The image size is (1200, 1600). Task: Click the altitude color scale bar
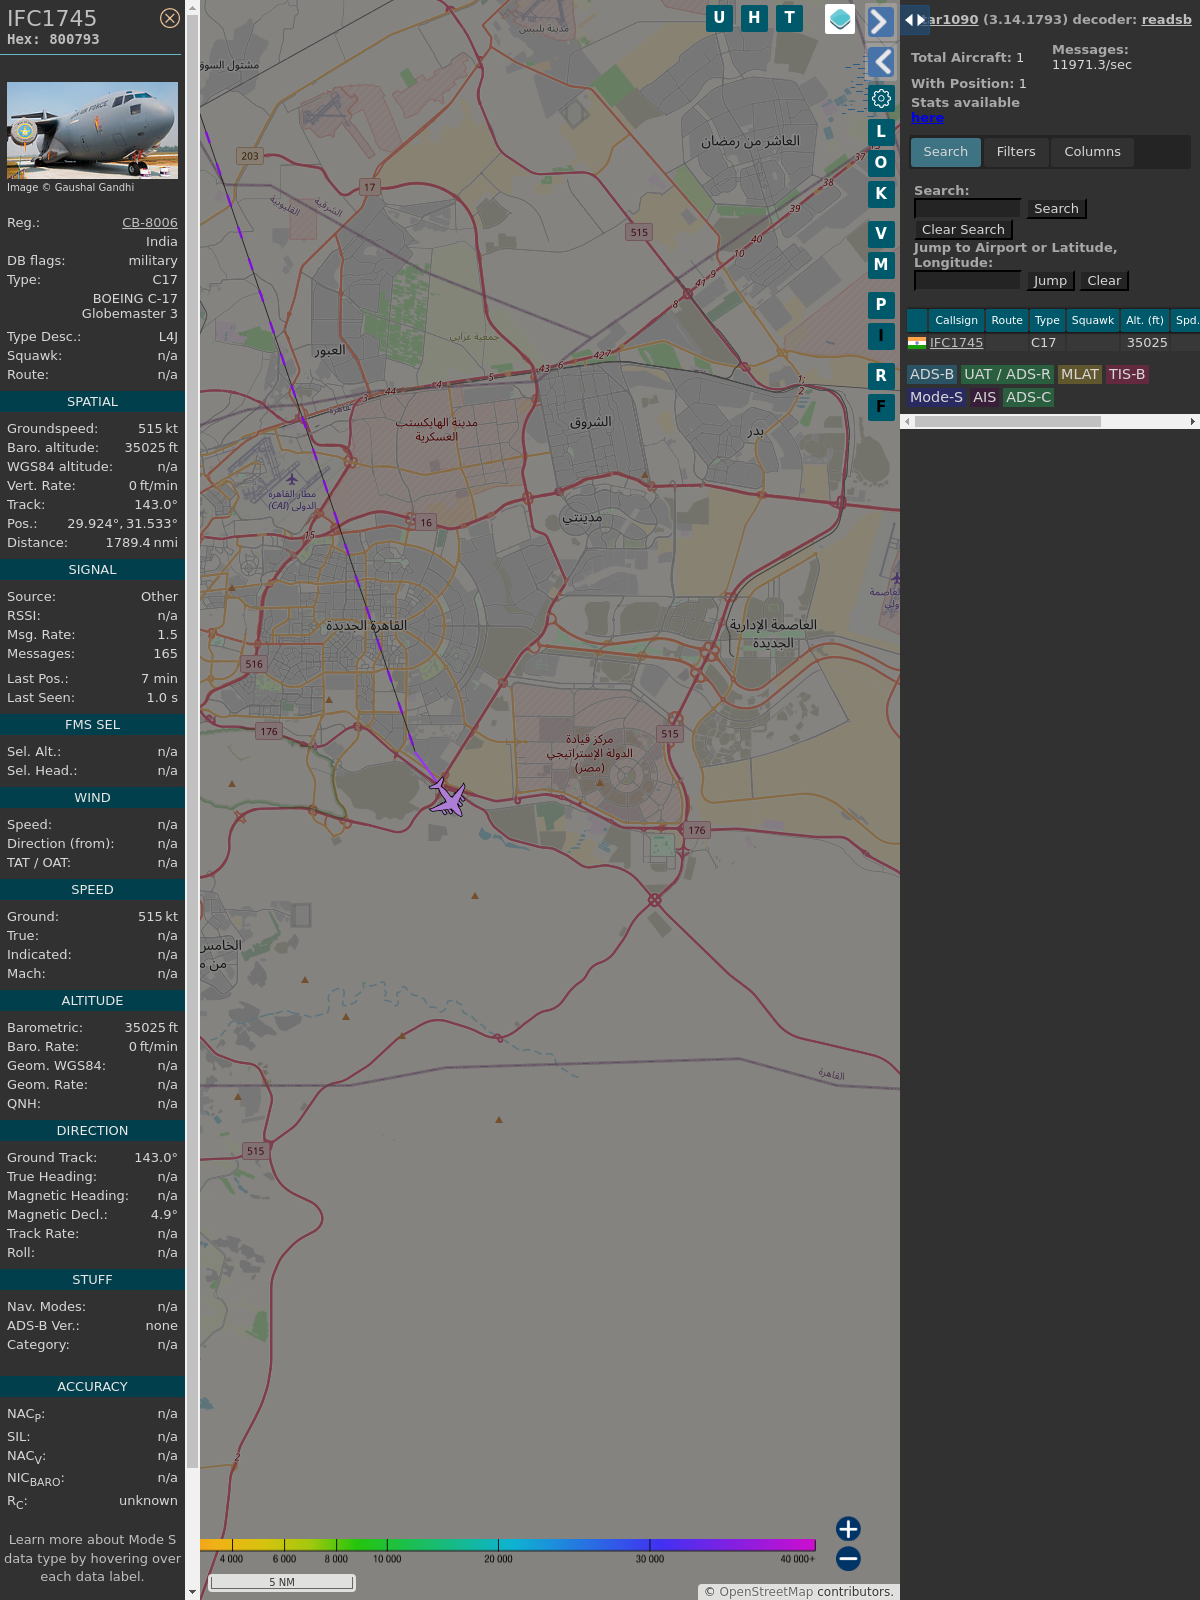[x=508, y=1545]
